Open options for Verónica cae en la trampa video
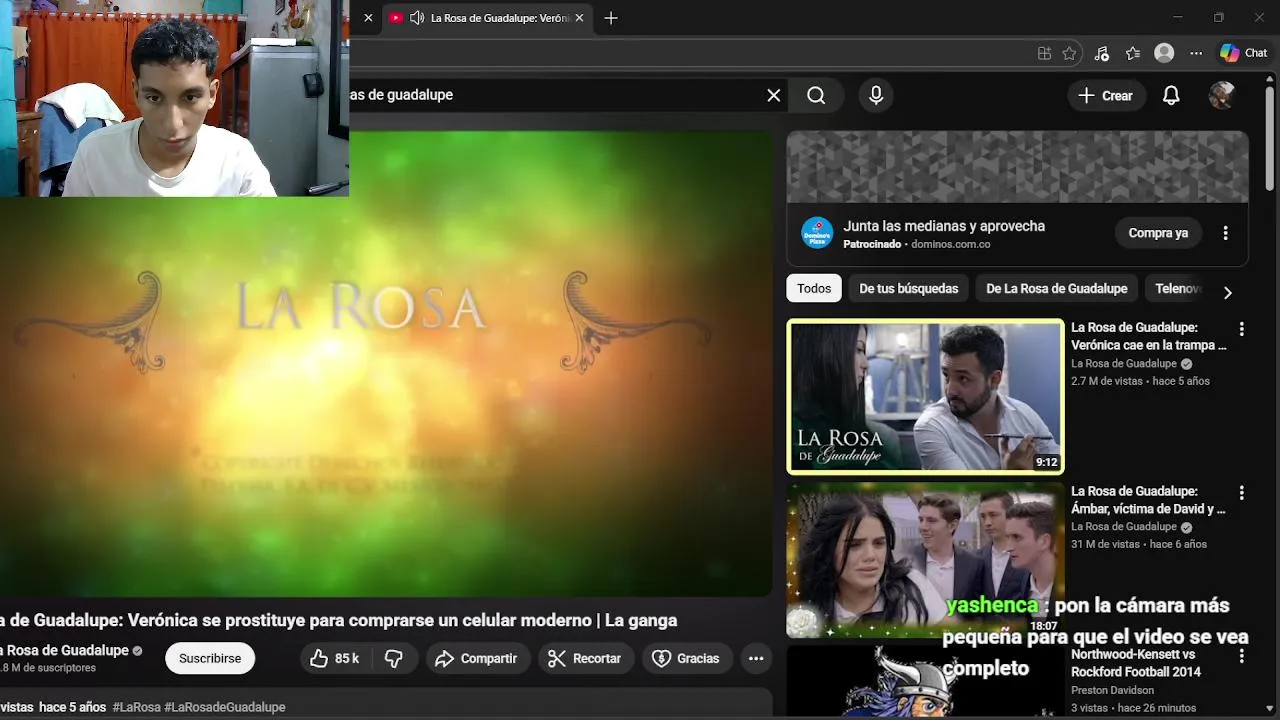 [x=1241, y=329]
